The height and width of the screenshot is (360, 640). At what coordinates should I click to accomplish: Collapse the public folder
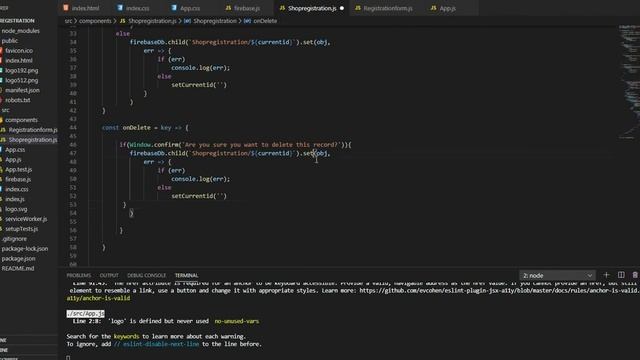pos(10,41)
